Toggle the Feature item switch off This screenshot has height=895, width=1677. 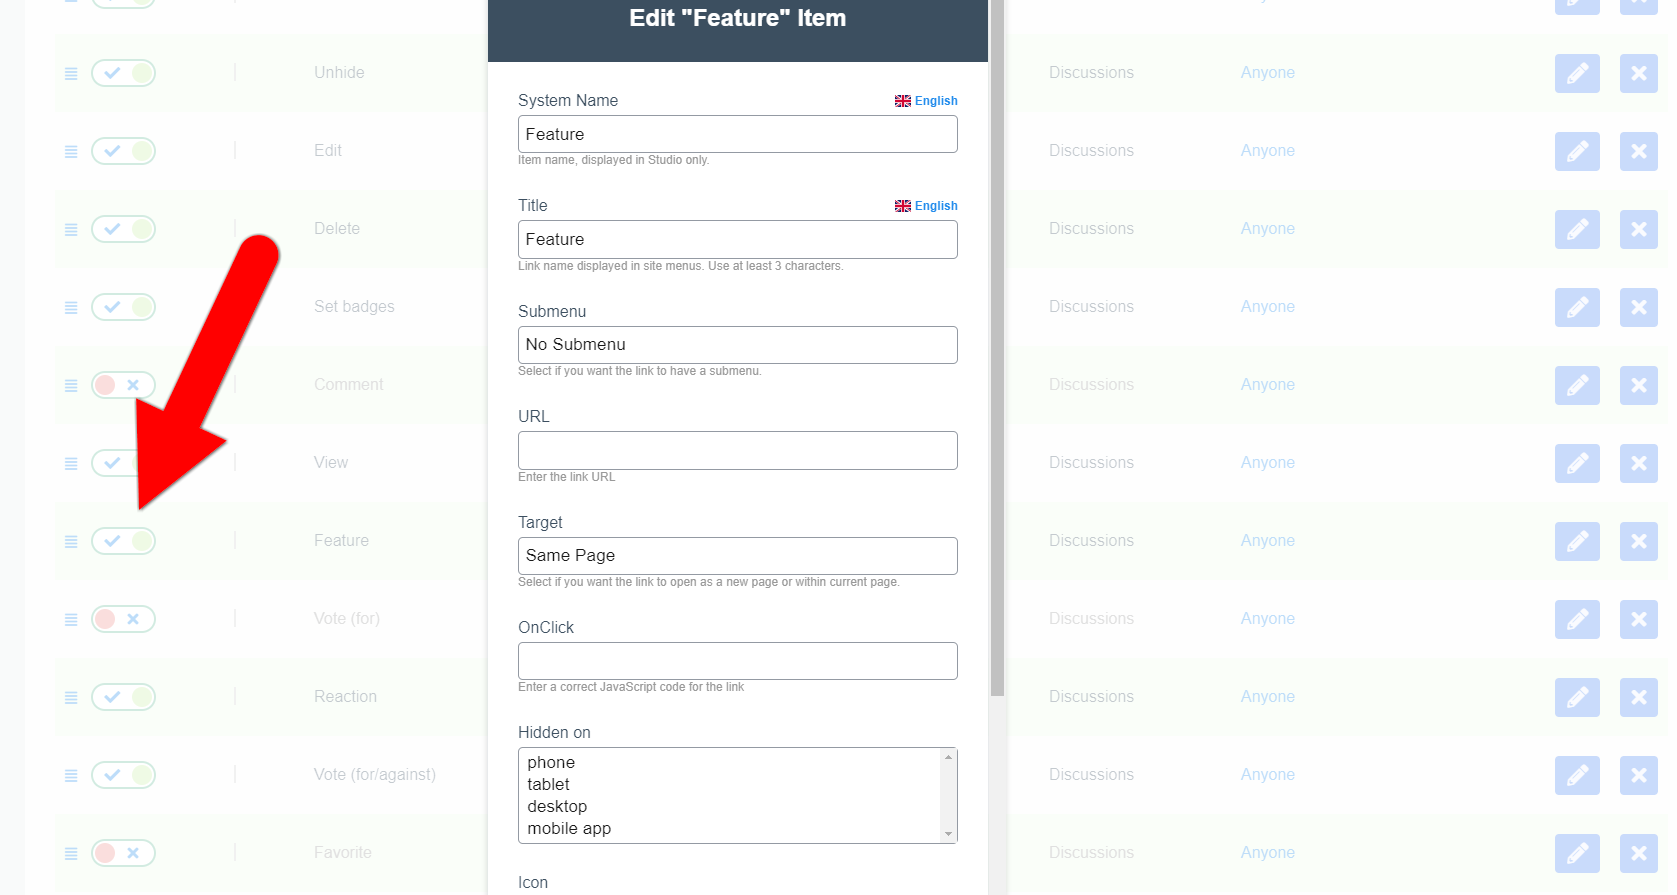click(x=123, y=541)
